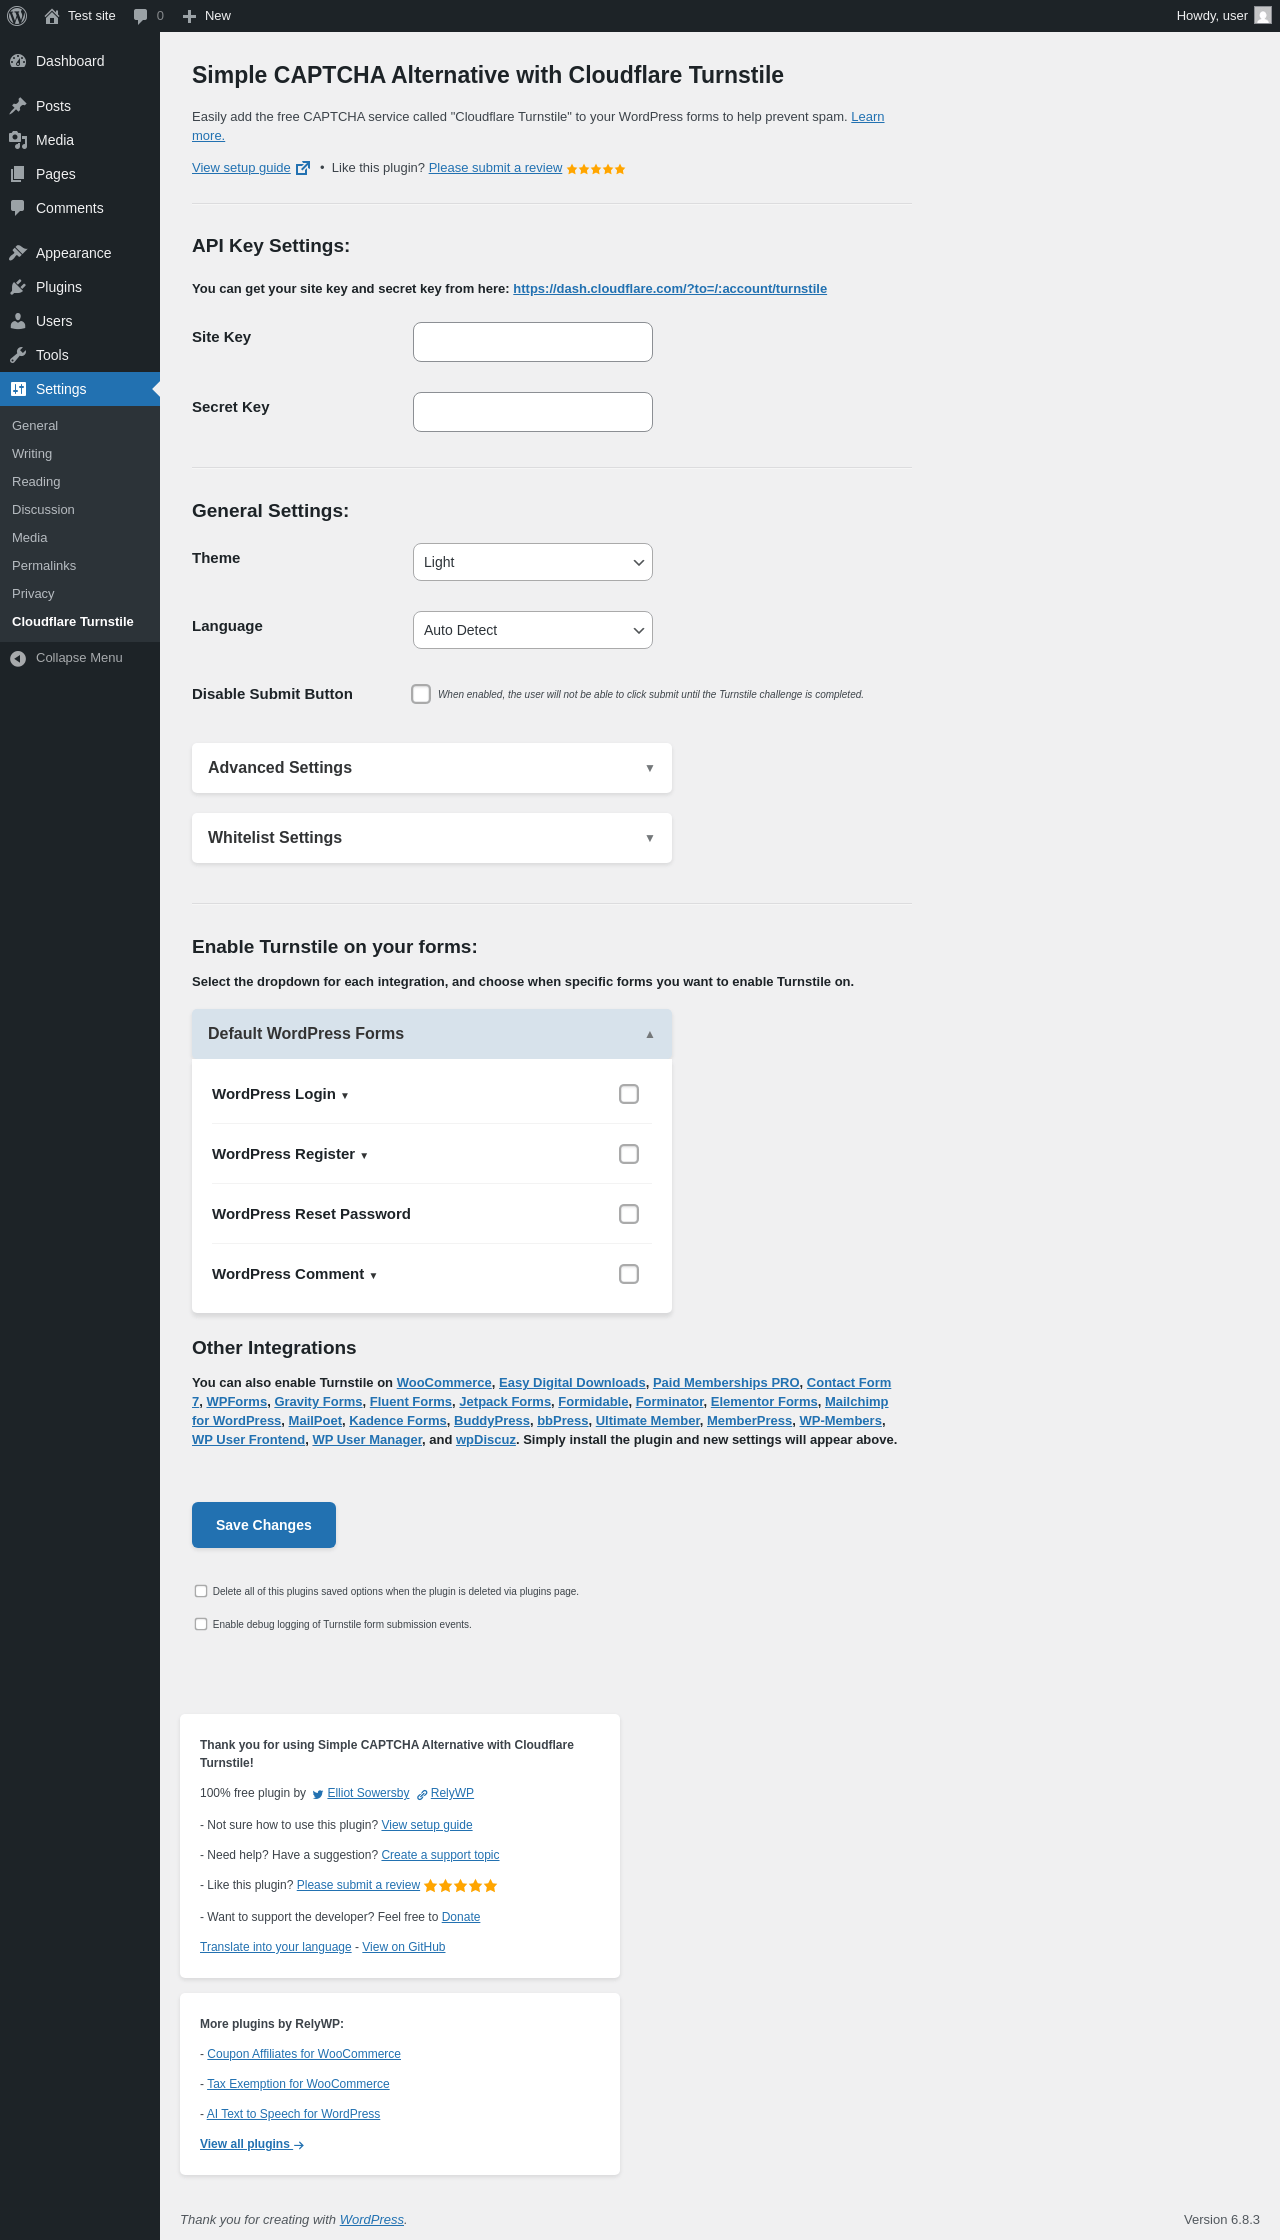The image size is (1280, 2240).
Task: Open the Dashboard icon in sidebar
Action: [18, 61]
